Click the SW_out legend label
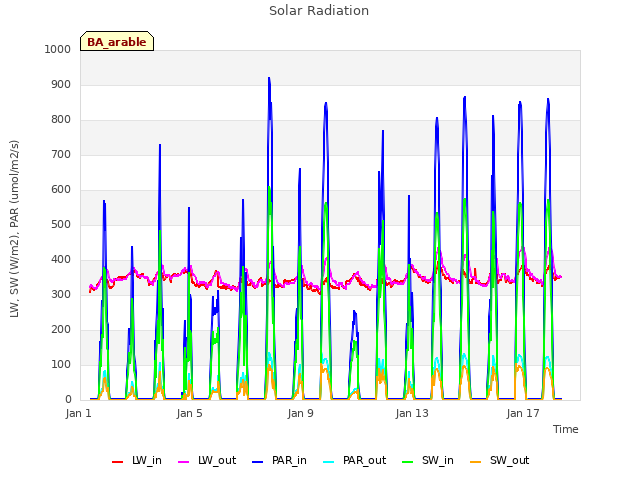The width and height of the screenshot is (640, 480). tap(509, 460)
